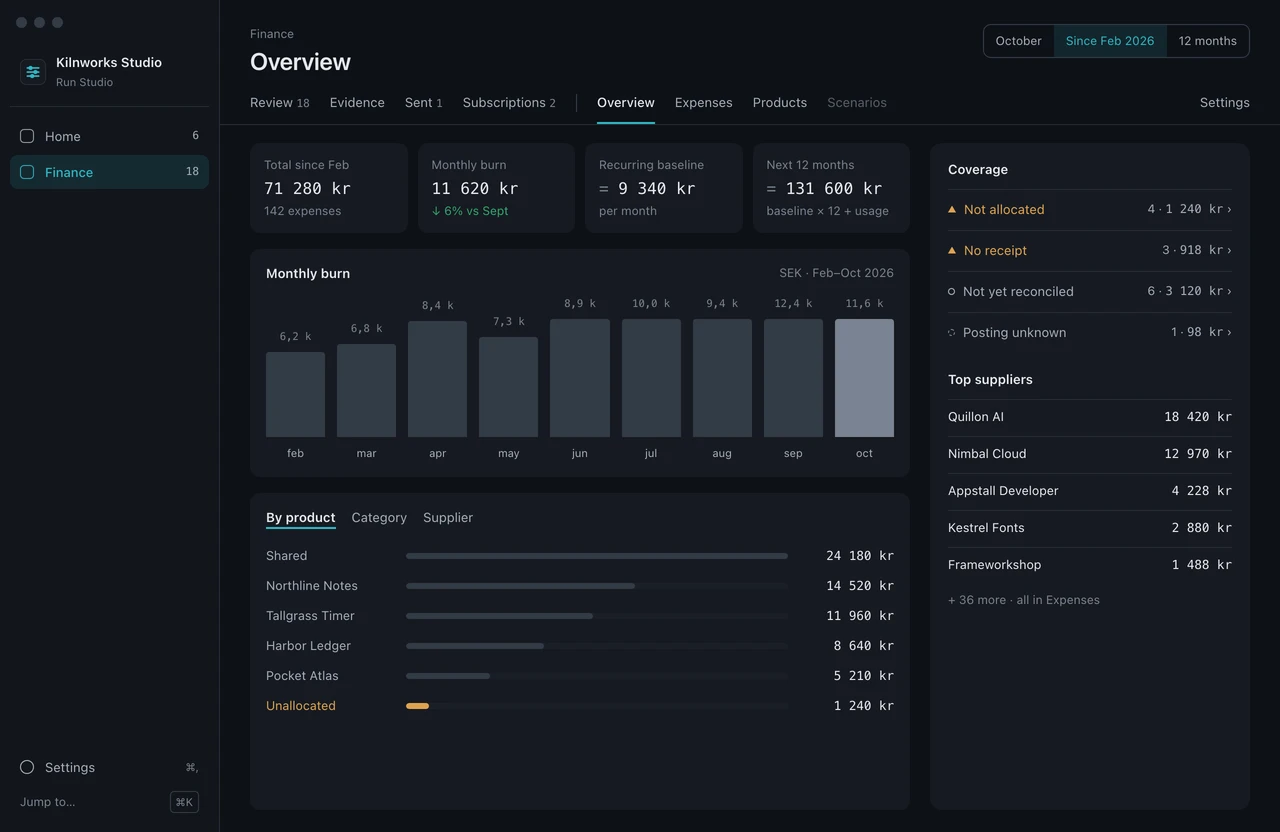Click the sep bar in Monthly burn chart
This screenshot has width=1280, height=832.
click(x=793, y=378)
